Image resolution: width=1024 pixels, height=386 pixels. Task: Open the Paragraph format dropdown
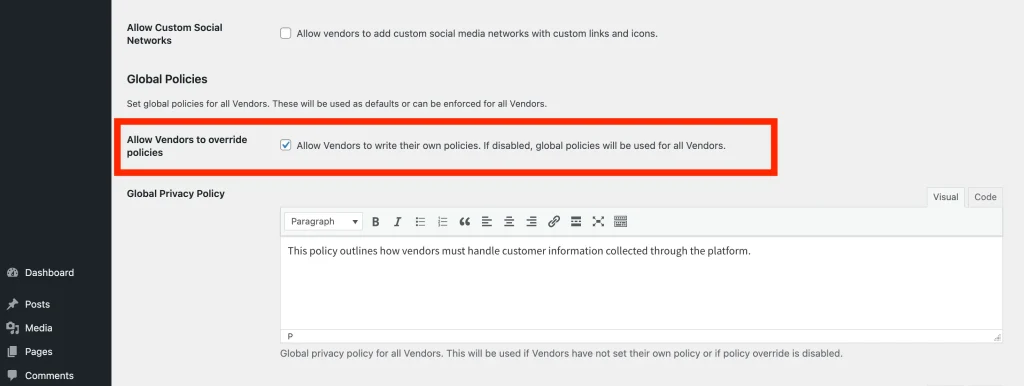pyautogui.click(x=324, y=222)
